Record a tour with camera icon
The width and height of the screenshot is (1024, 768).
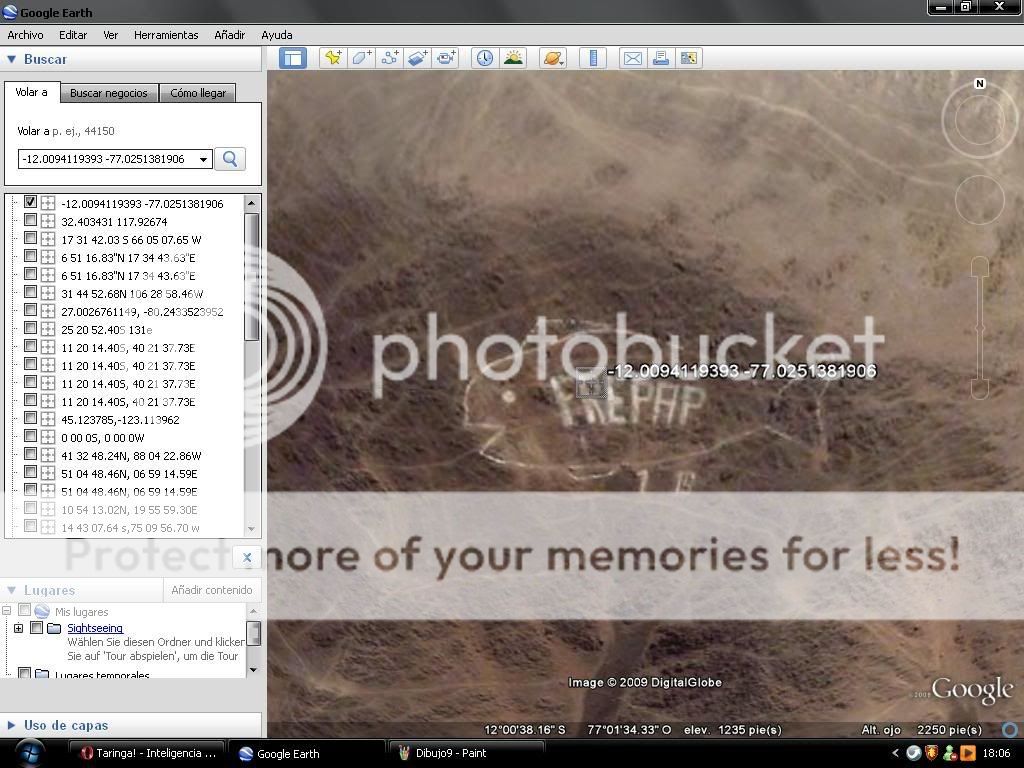[x=446, y=58]
